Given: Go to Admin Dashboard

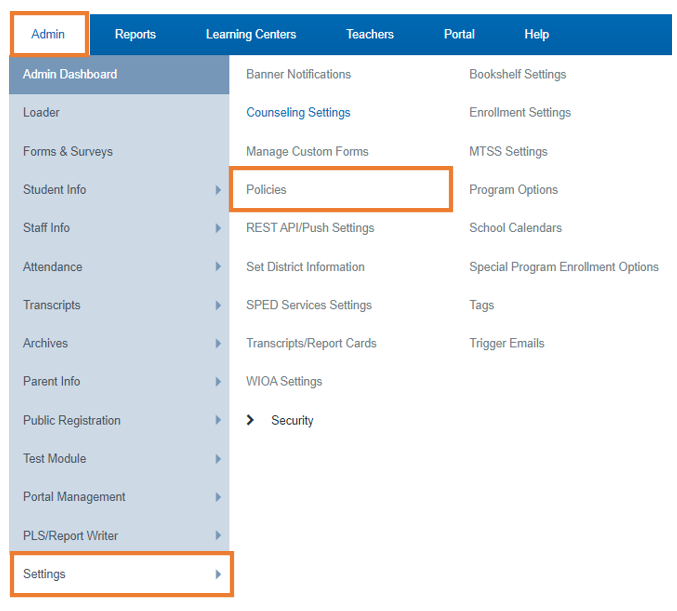Looking at the screenshot, I should [119, 74].
